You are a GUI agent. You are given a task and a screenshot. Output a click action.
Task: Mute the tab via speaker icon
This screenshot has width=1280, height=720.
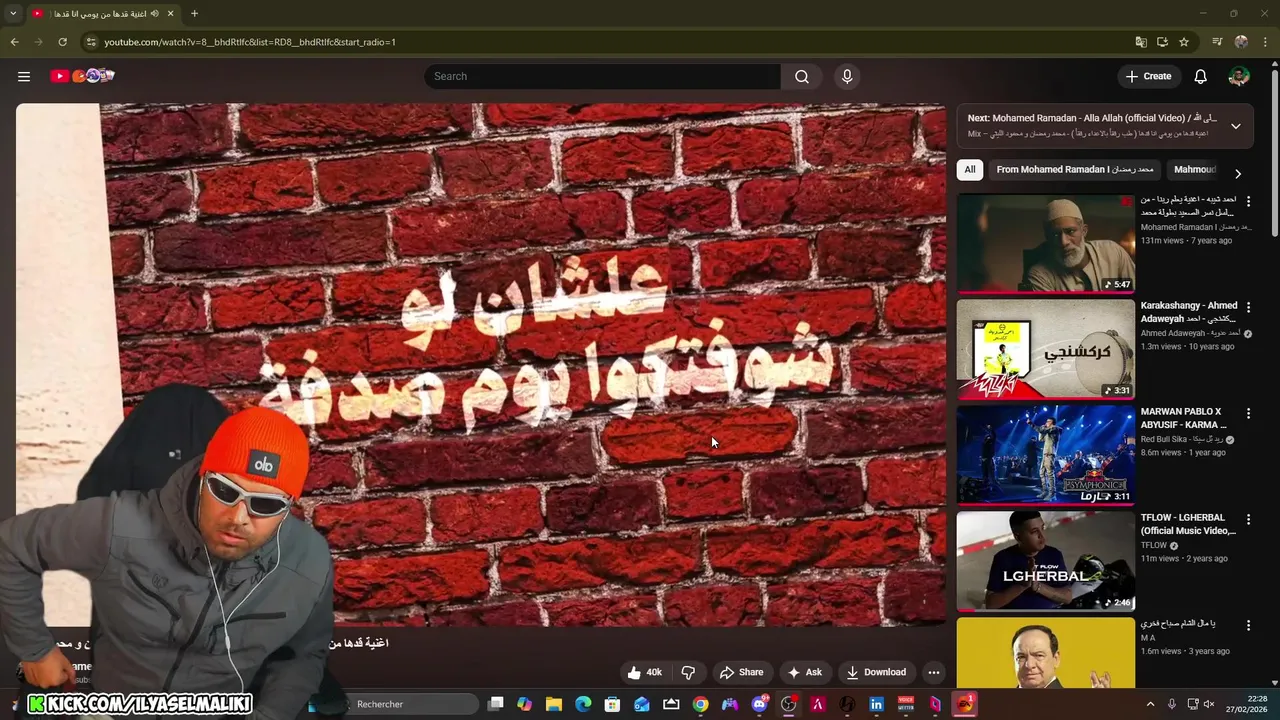pos(155,13)
